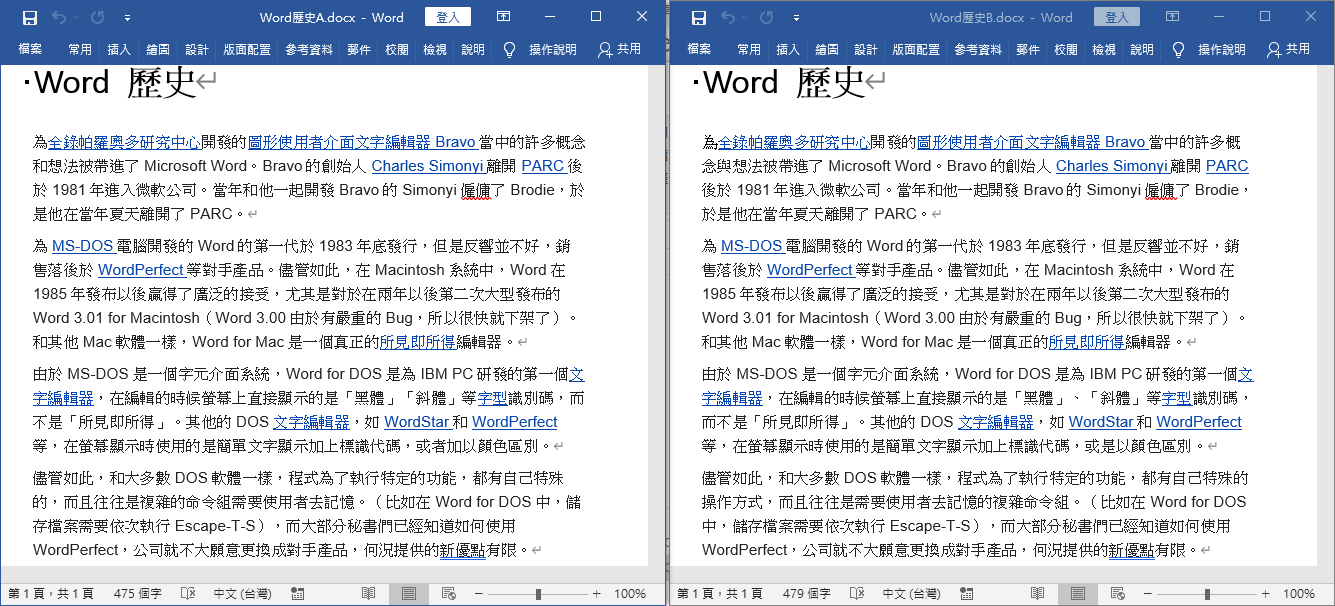Switch to Read Mode in Word歷史B
1335x606 pixels.
click(1038, 593)
